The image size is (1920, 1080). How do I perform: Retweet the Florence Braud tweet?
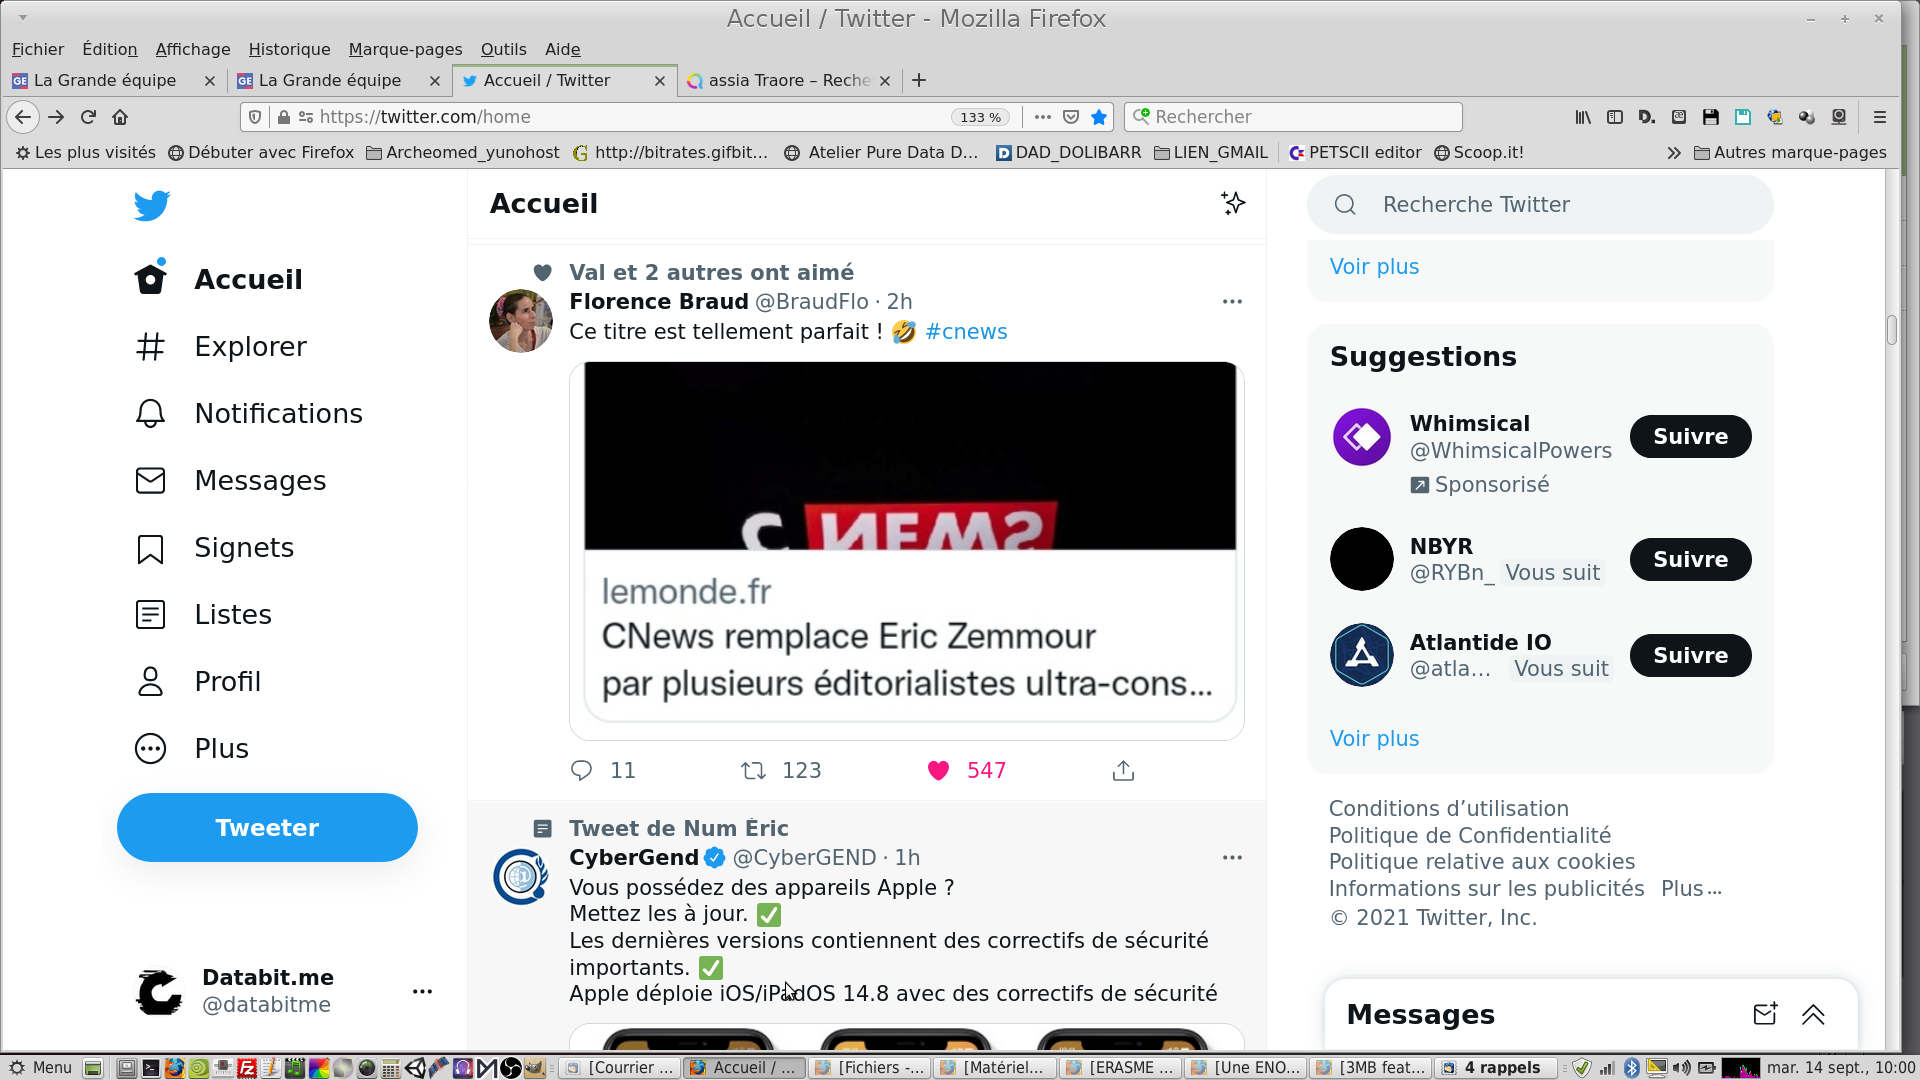pos(753,770)
